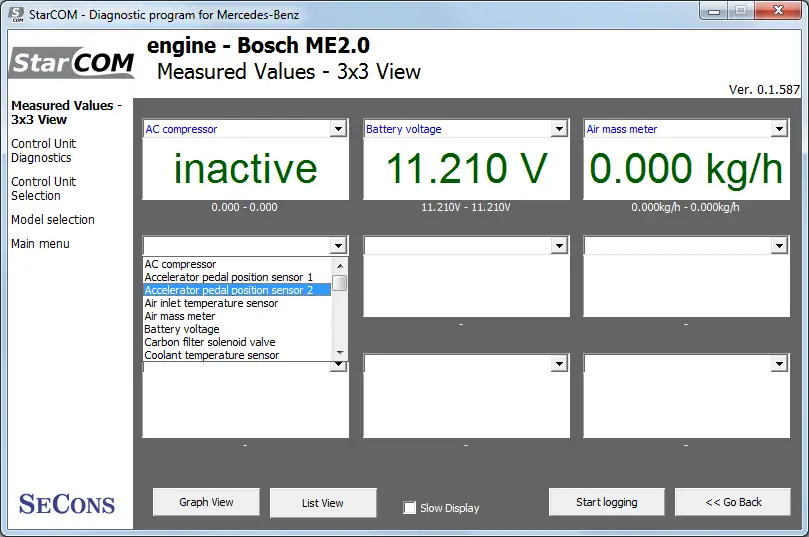
Task: Click the list scrollbar down arrow
Action: click(x=340, y=353)
